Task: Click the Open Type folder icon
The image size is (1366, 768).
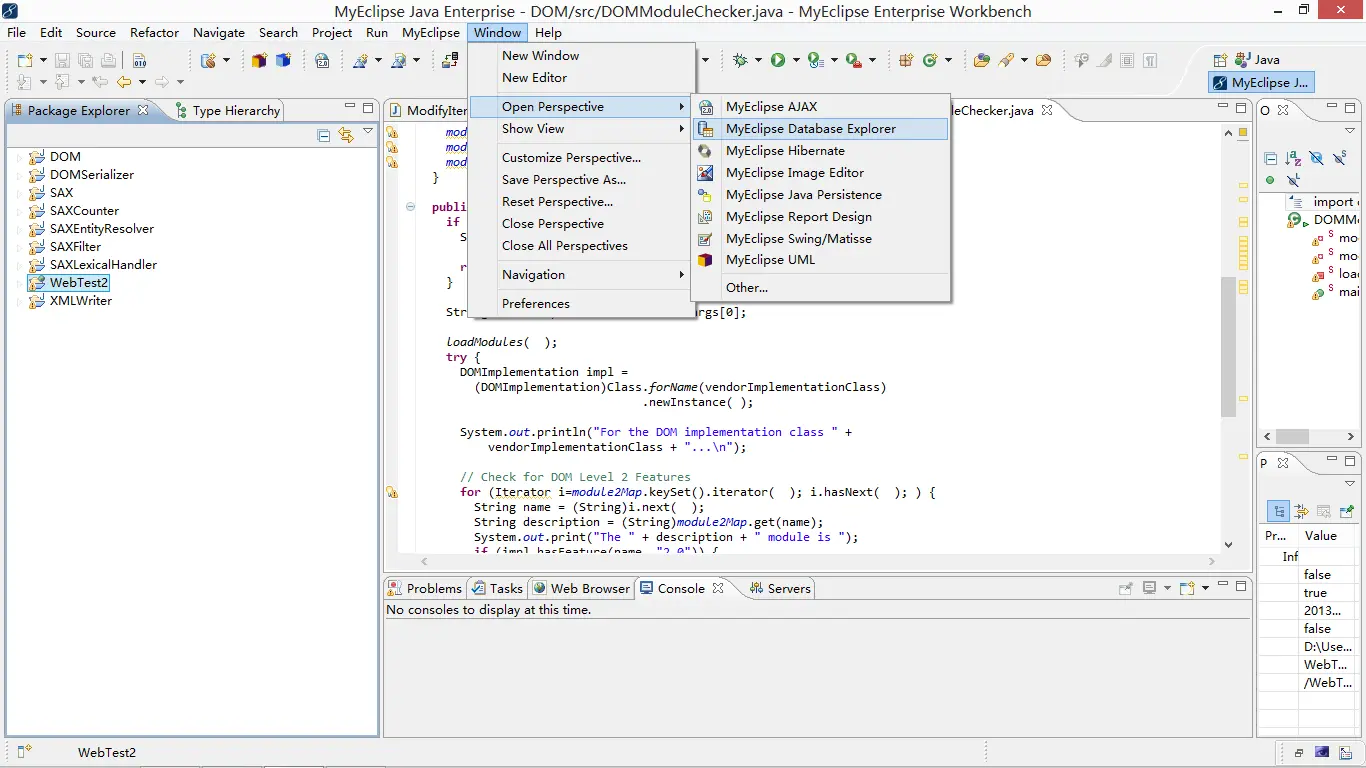Action: click(x=981, y=60)
